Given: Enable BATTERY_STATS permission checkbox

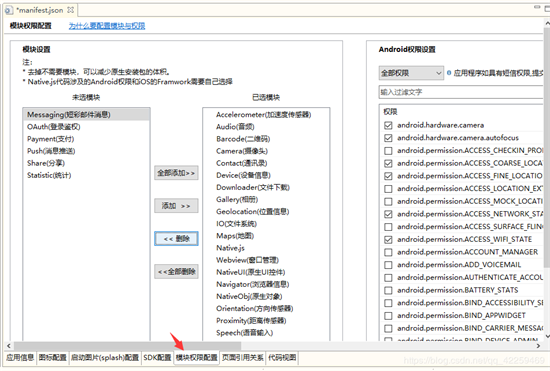Looking at the screenshot, I should (x=388, y=290).
